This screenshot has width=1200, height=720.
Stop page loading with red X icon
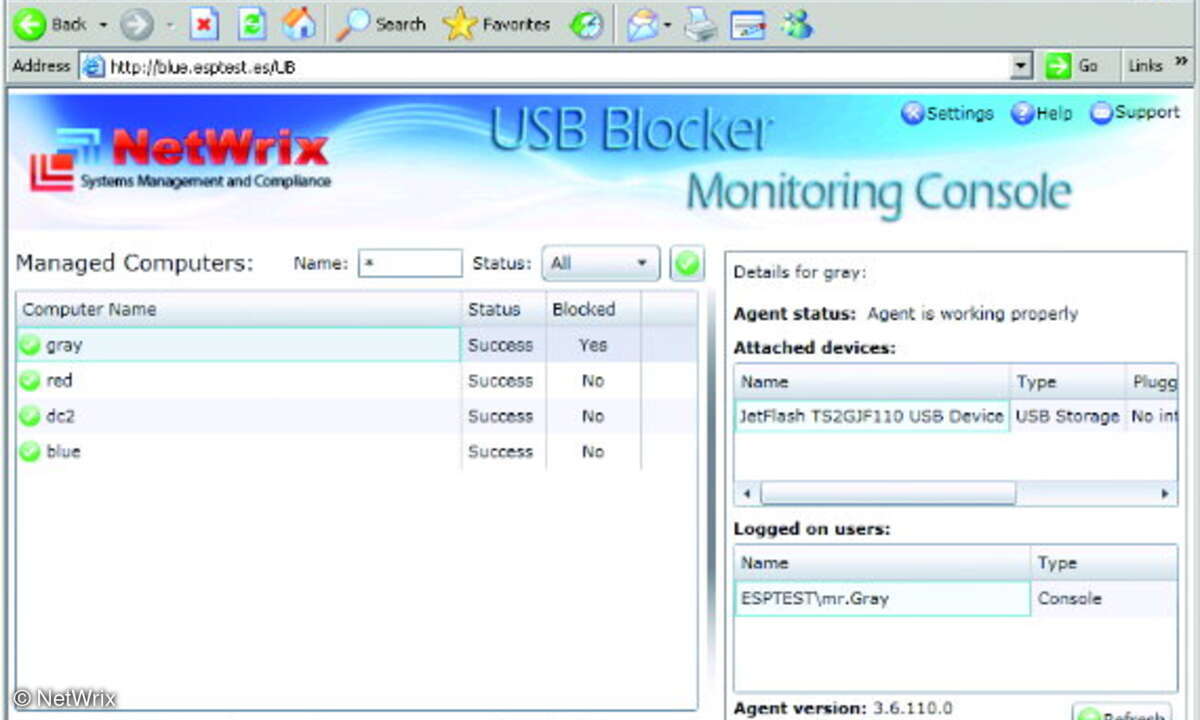click(204, 24)
